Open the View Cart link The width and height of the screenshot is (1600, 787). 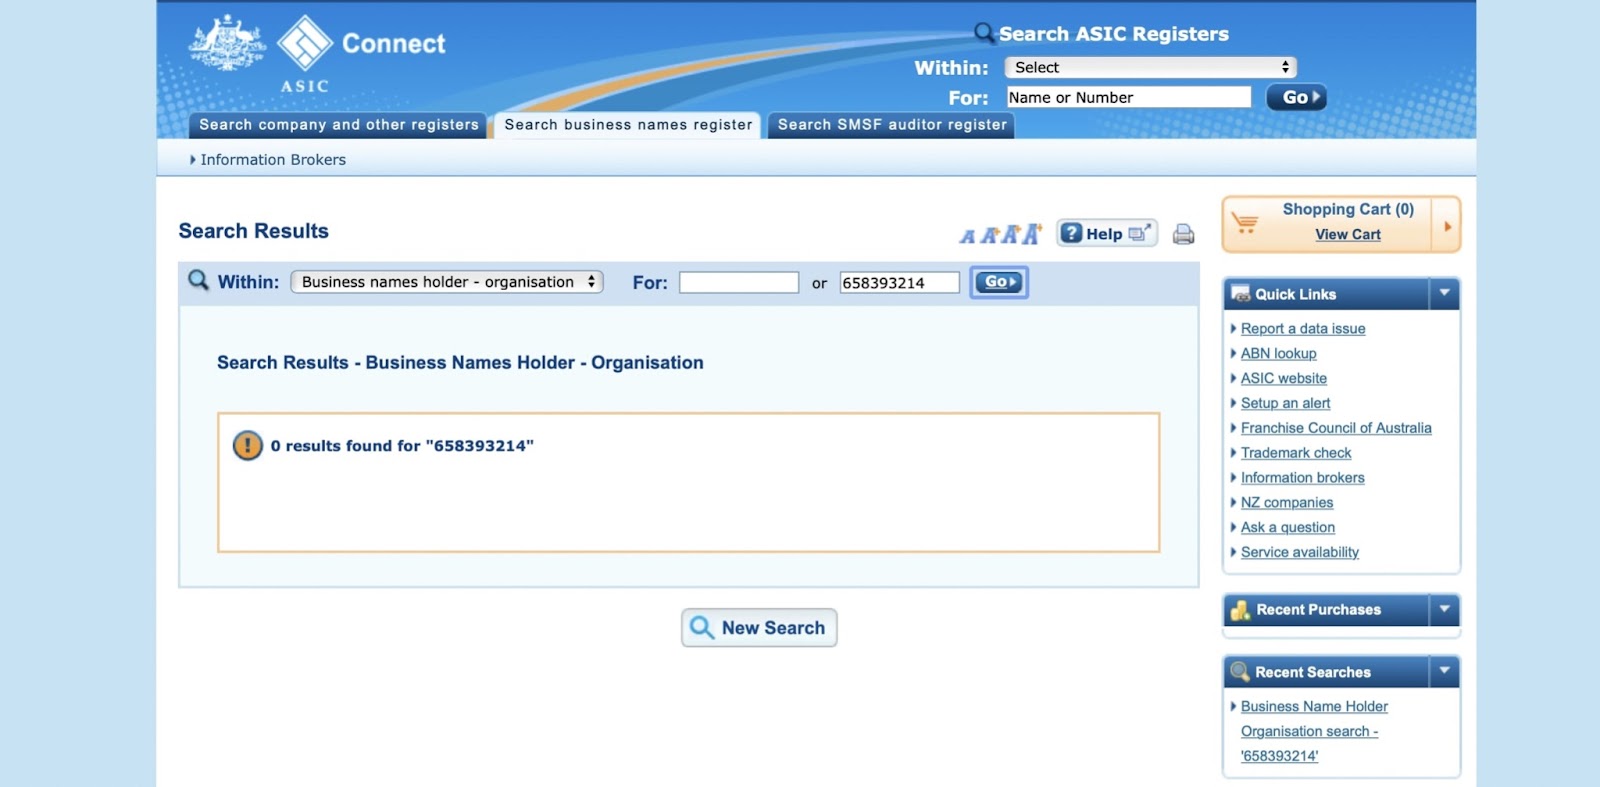pos(1347,234)
